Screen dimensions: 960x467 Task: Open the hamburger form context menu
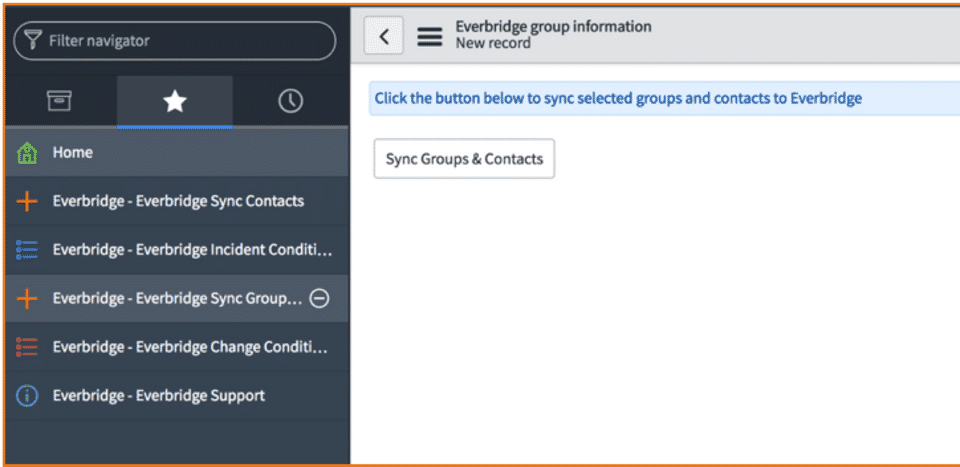(430, 37)
